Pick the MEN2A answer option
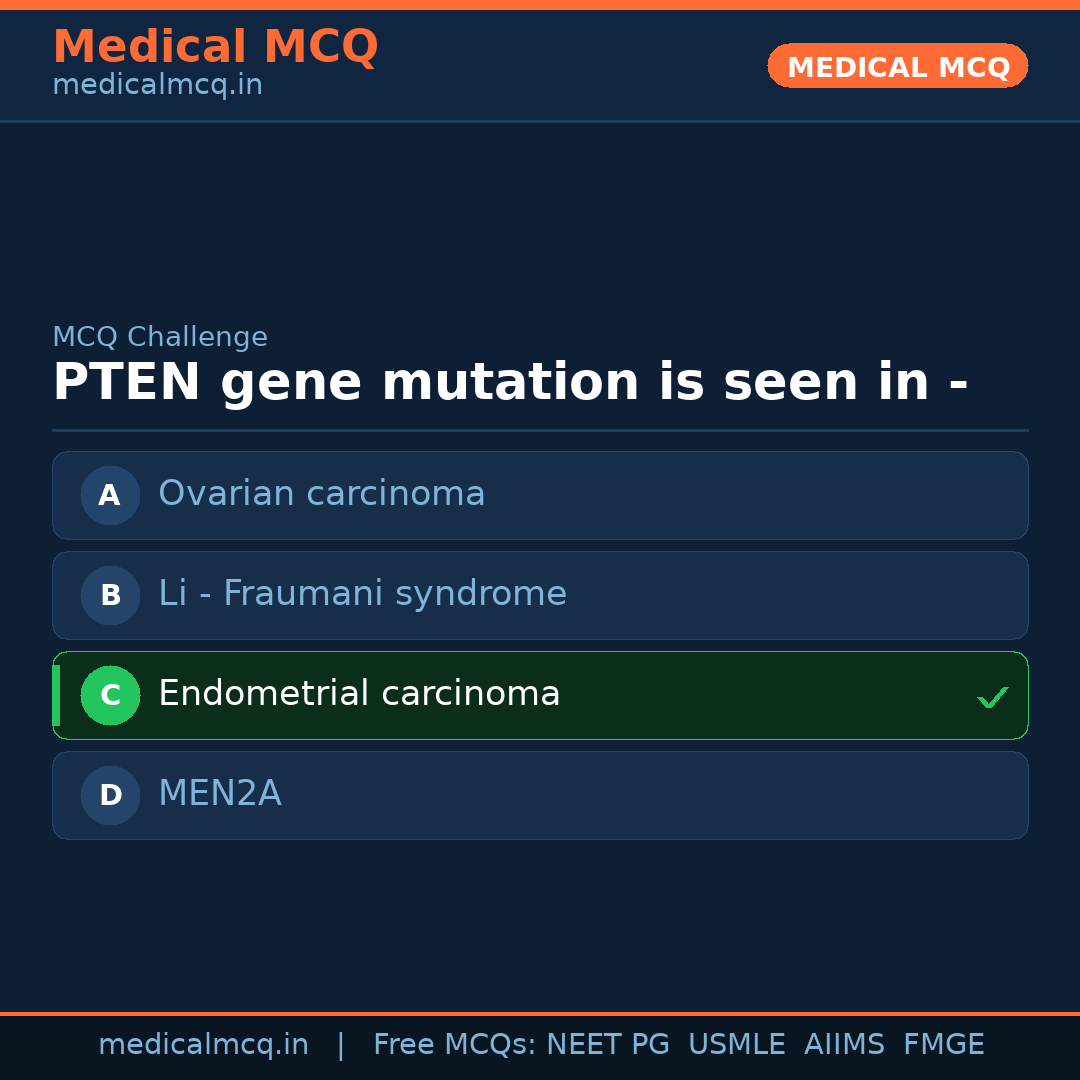1080x1080 pixels. (219, 794)
